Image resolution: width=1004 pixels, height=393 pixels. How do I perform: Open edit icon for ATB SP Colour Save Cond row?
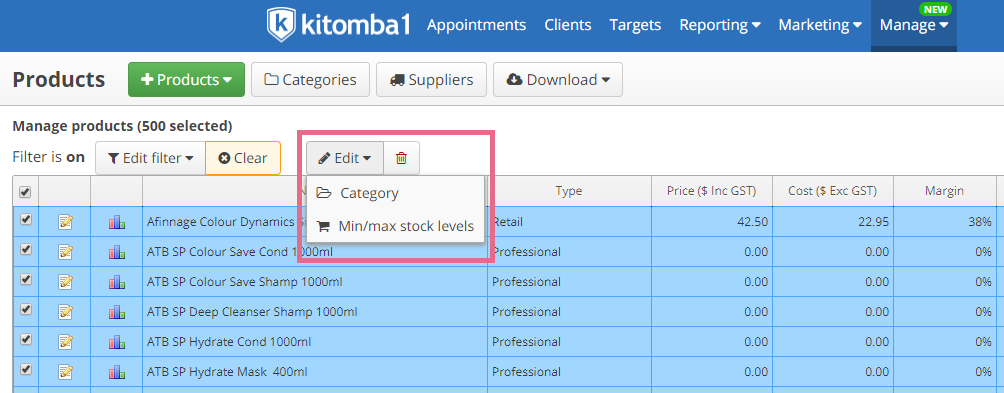(65, 252)
